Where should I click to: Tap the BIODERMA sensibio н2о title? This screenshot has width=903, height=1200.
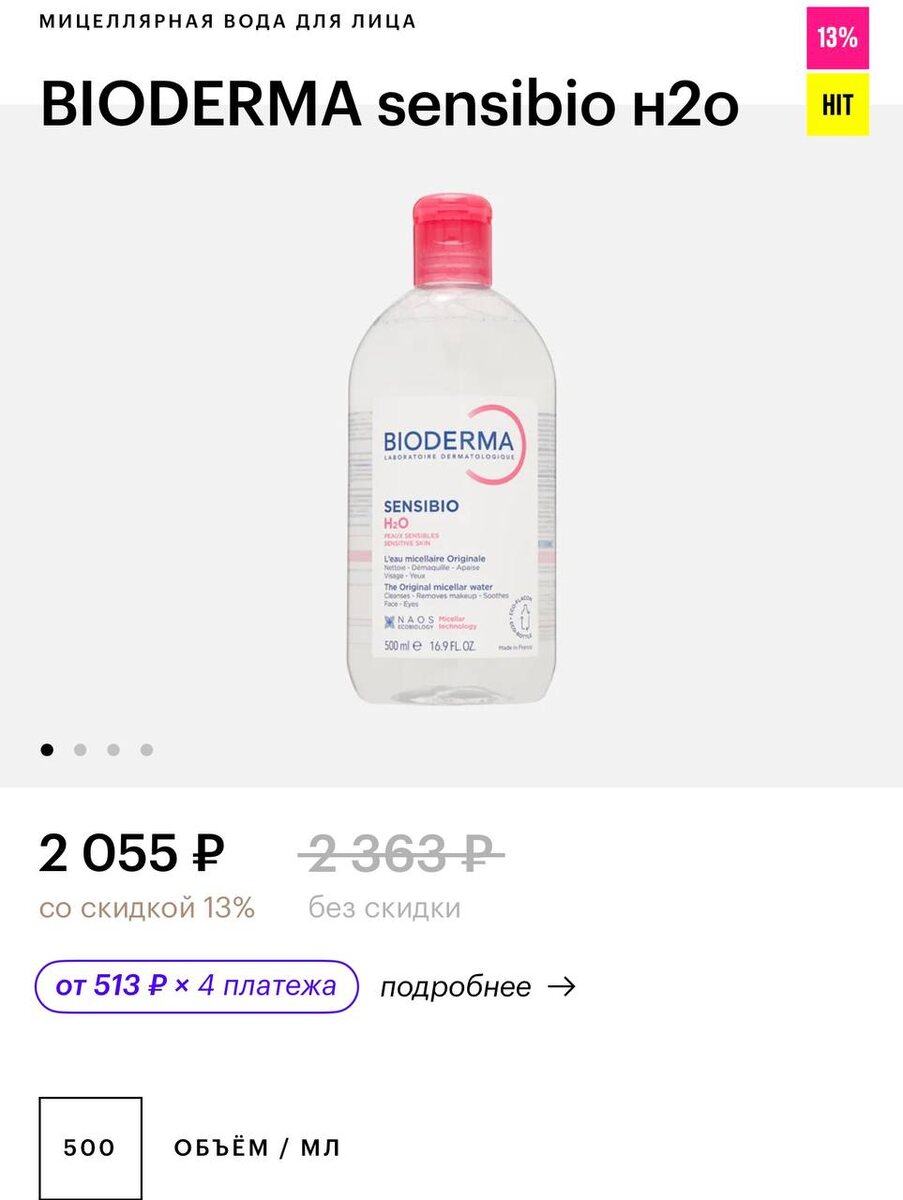(x=389, y=104)
